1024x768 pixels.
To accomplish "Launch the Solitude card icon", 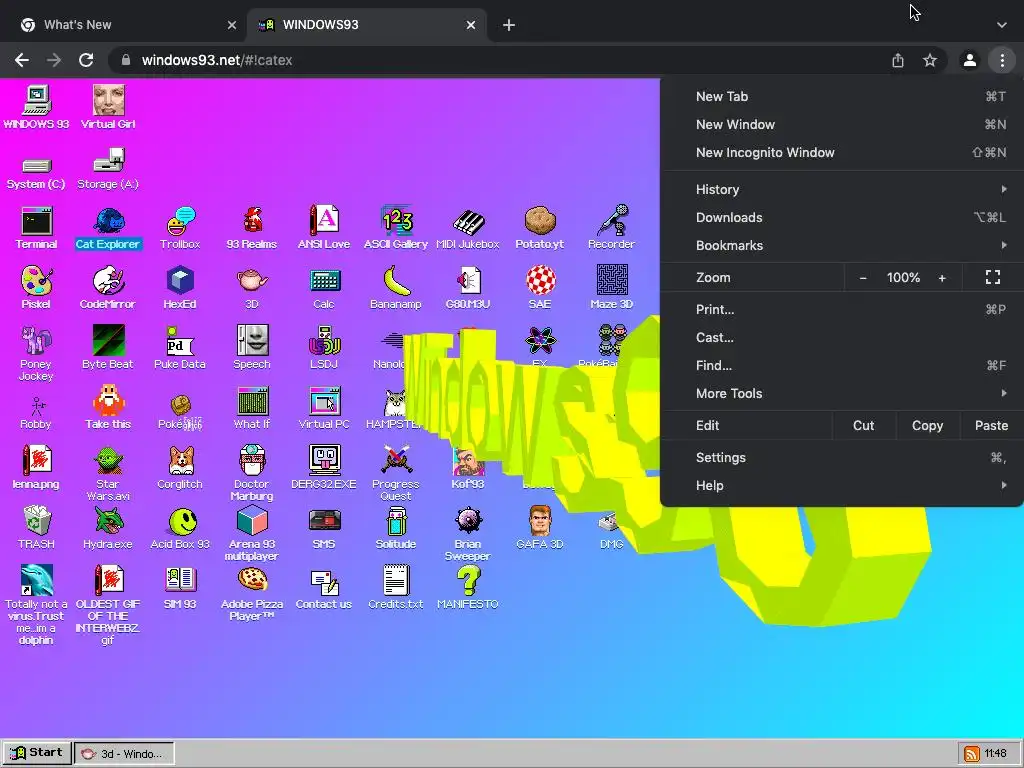I will point(396,528).
